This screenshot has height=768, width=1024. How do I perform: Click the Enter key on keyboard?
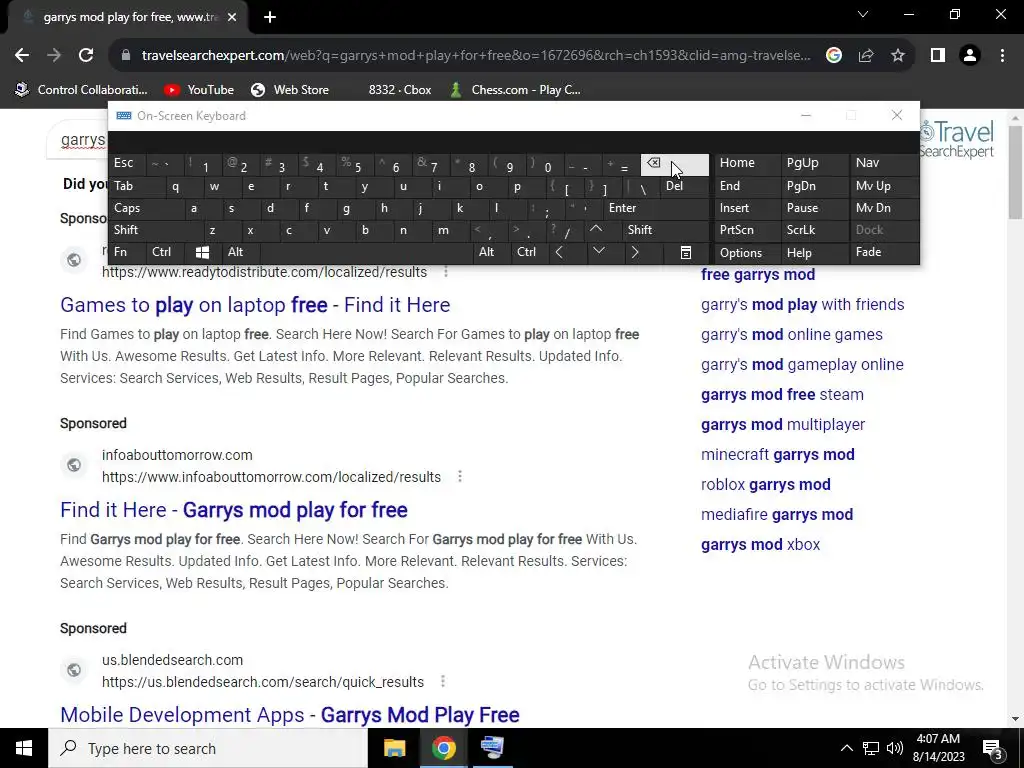point(654,208)
